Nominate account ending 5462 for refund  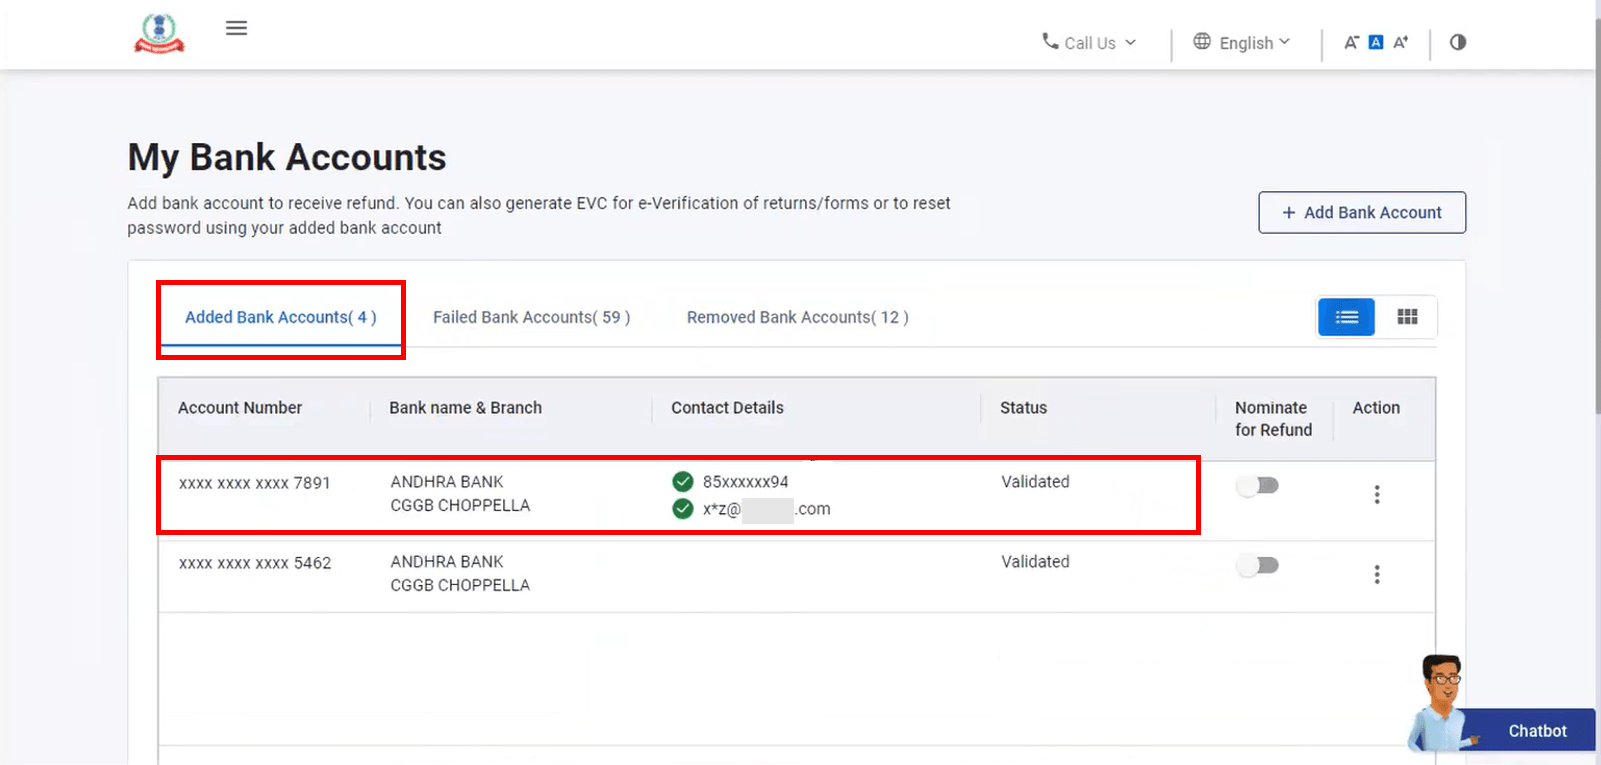1258,566
